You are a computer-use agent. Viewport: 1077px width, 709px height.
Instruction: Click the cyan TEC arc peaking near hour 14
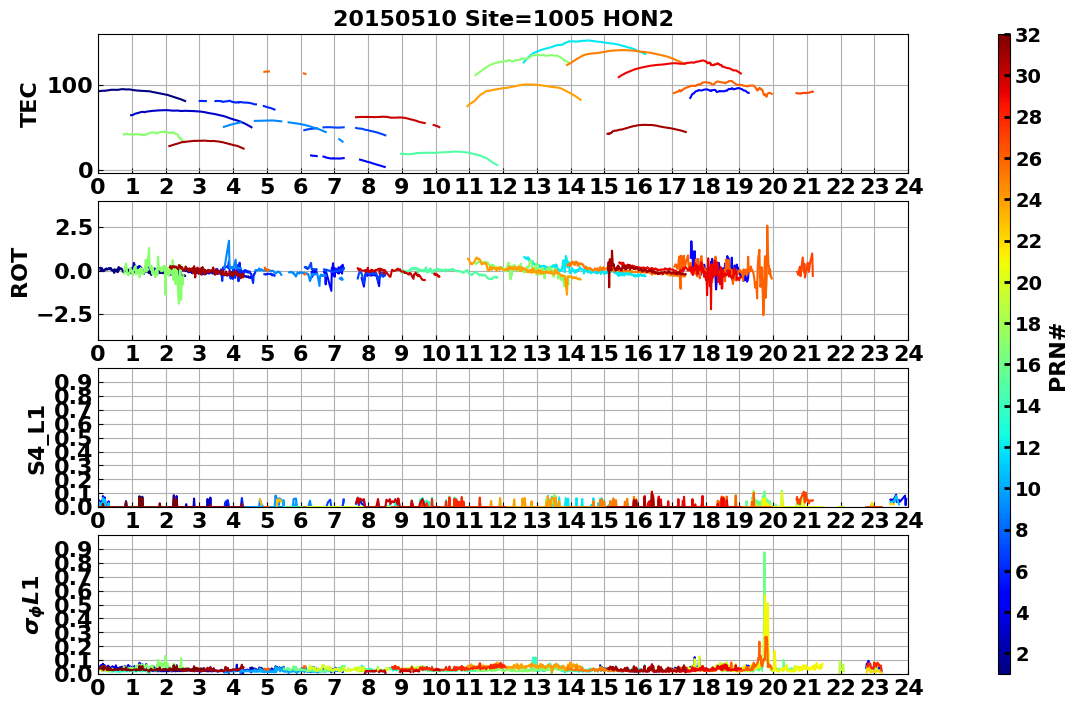(584, 41)
